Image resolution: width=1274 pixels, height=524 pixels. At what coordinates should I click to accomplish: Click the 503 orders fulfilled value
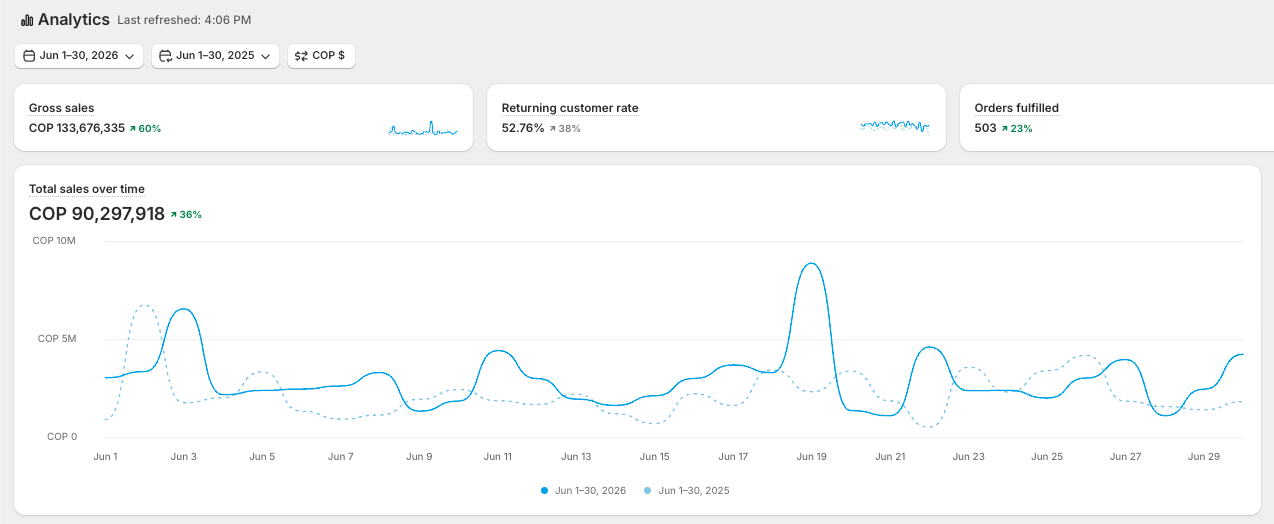pos(985,128)
